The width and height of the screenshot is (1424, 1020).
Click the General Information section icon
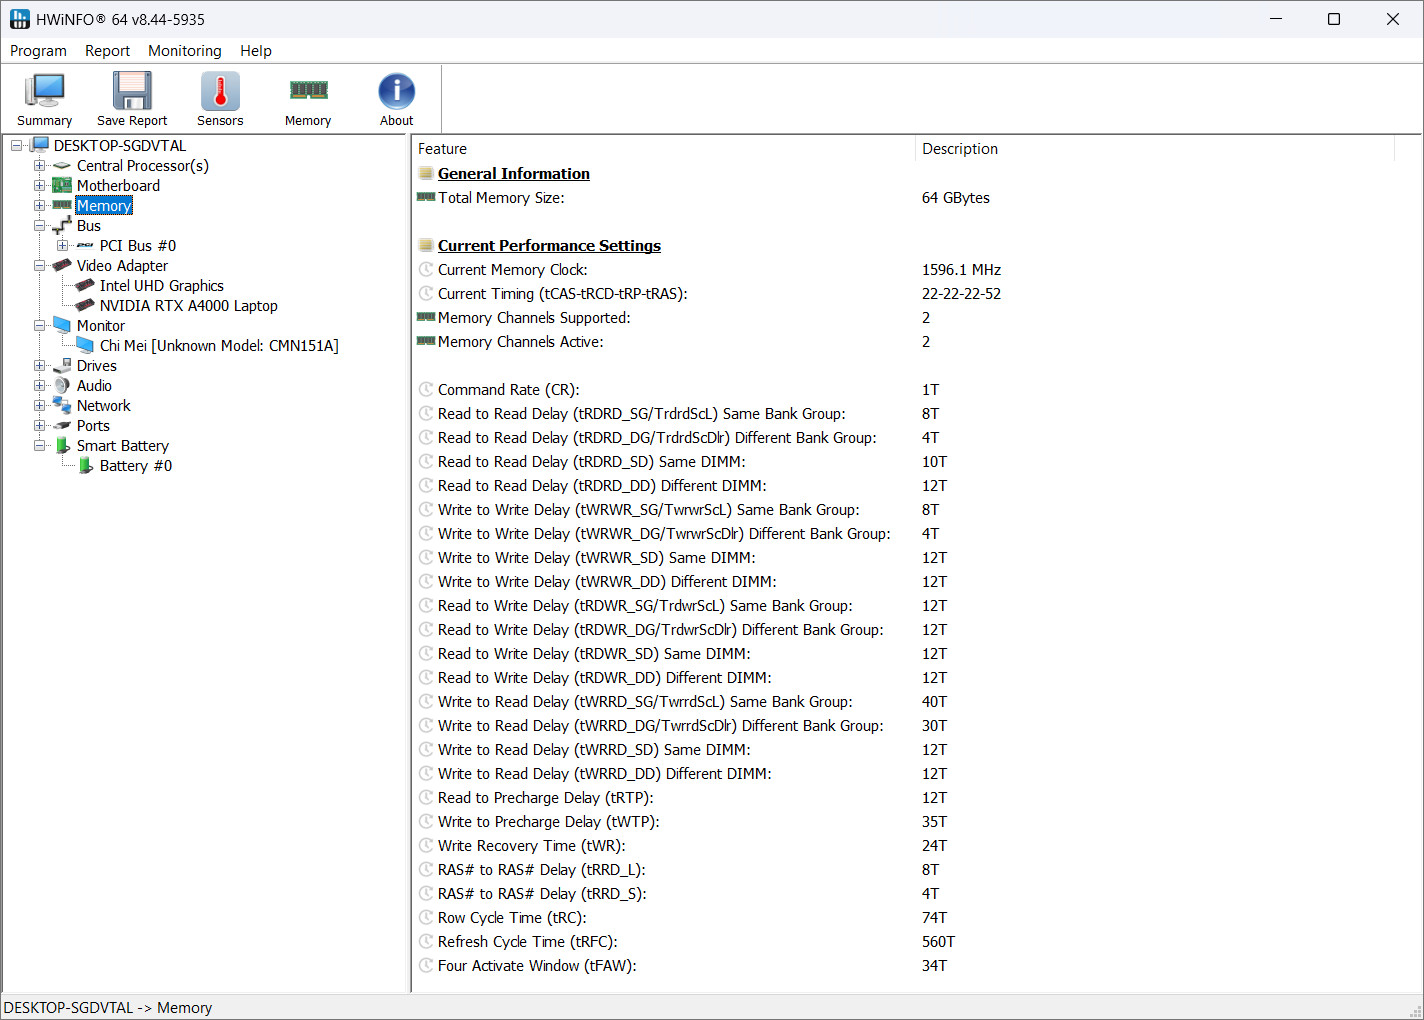pos(426,174)
